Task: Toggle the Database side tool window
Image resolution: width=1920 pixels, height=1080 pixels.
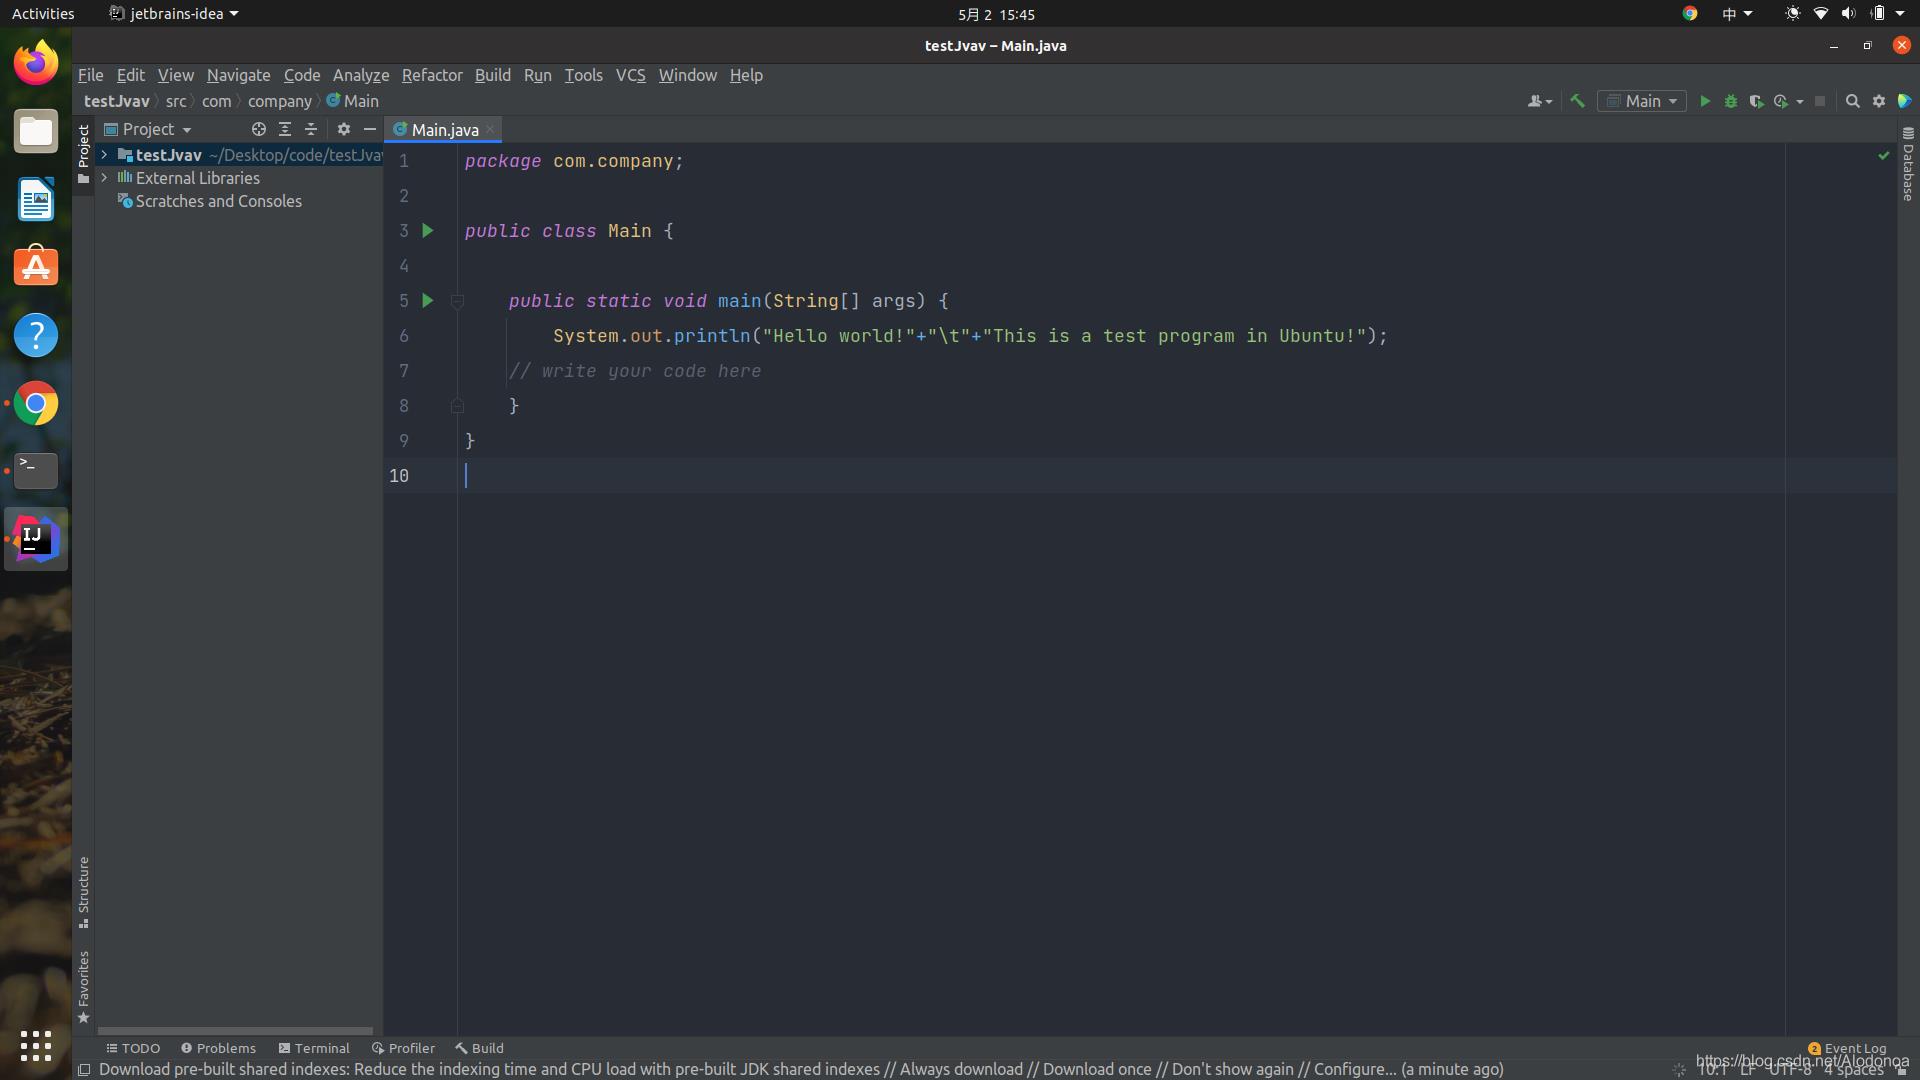Action: pyautogui.click(x=1908, y=163)
